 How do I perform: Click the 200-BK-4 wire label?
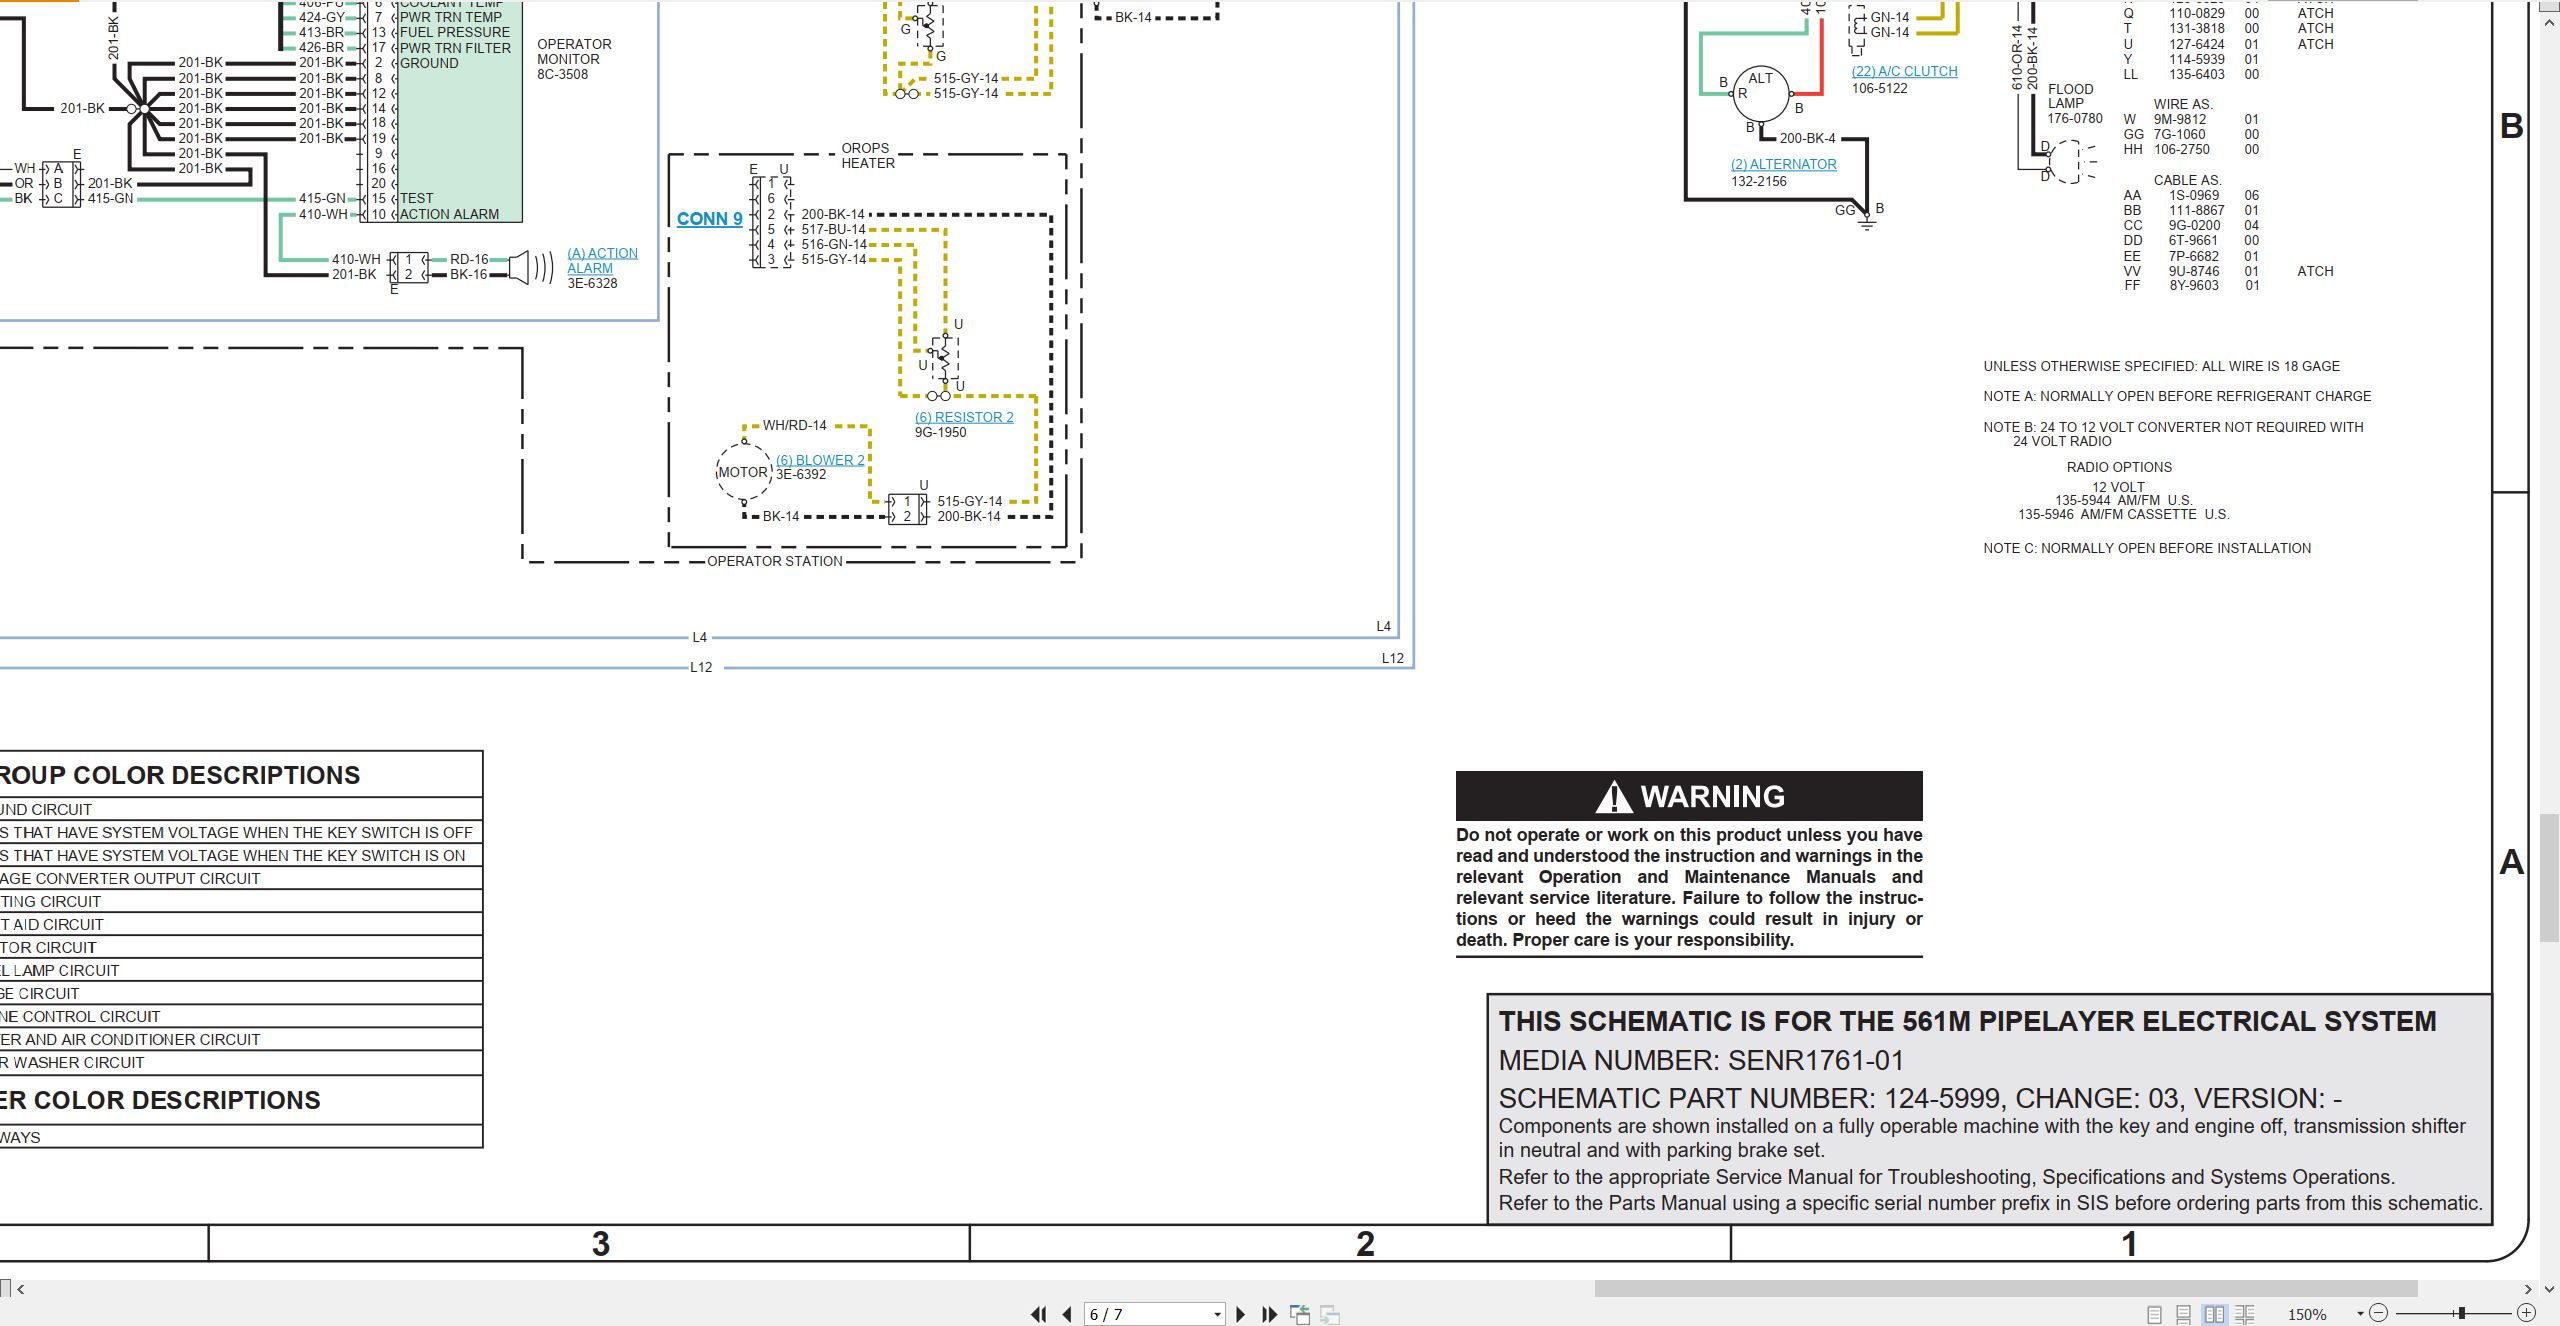[x=1808, y=138]
